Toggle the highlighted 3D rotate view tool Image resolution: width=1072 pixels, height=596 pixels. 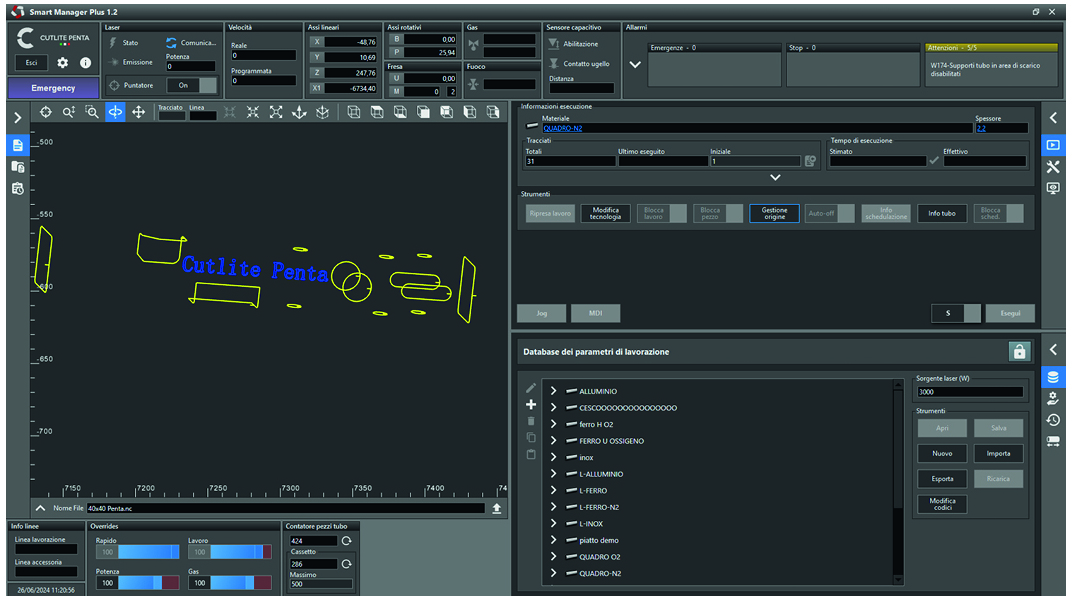[x=116, y=112]
